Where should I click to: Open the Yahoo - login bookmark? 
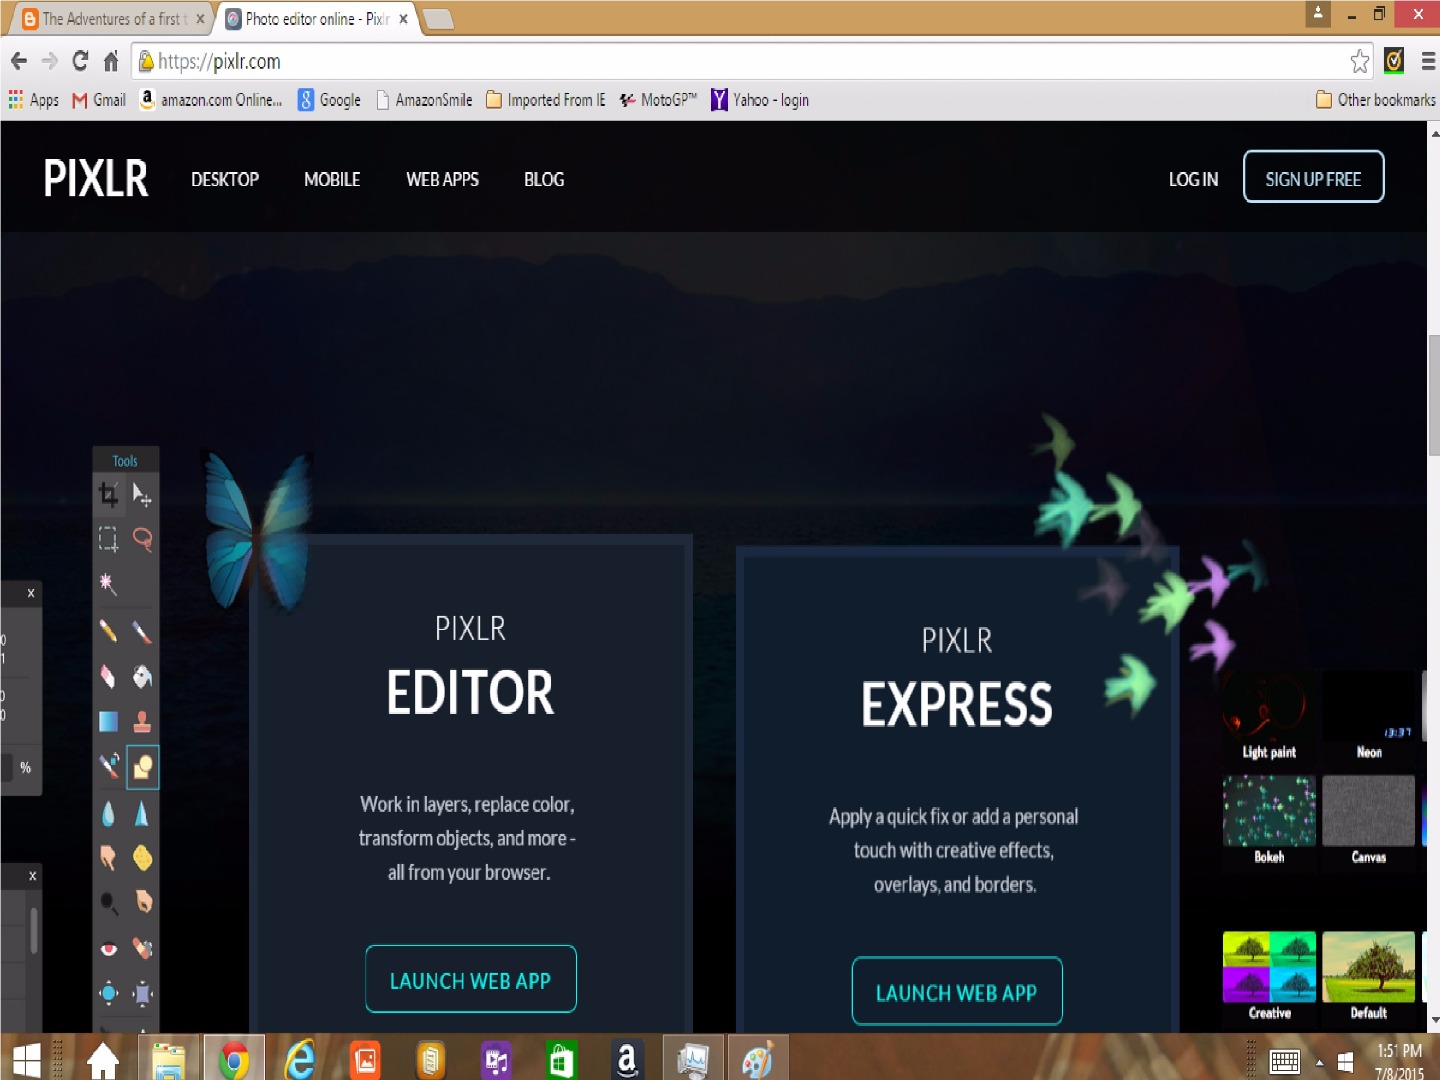tap(760, 100)
